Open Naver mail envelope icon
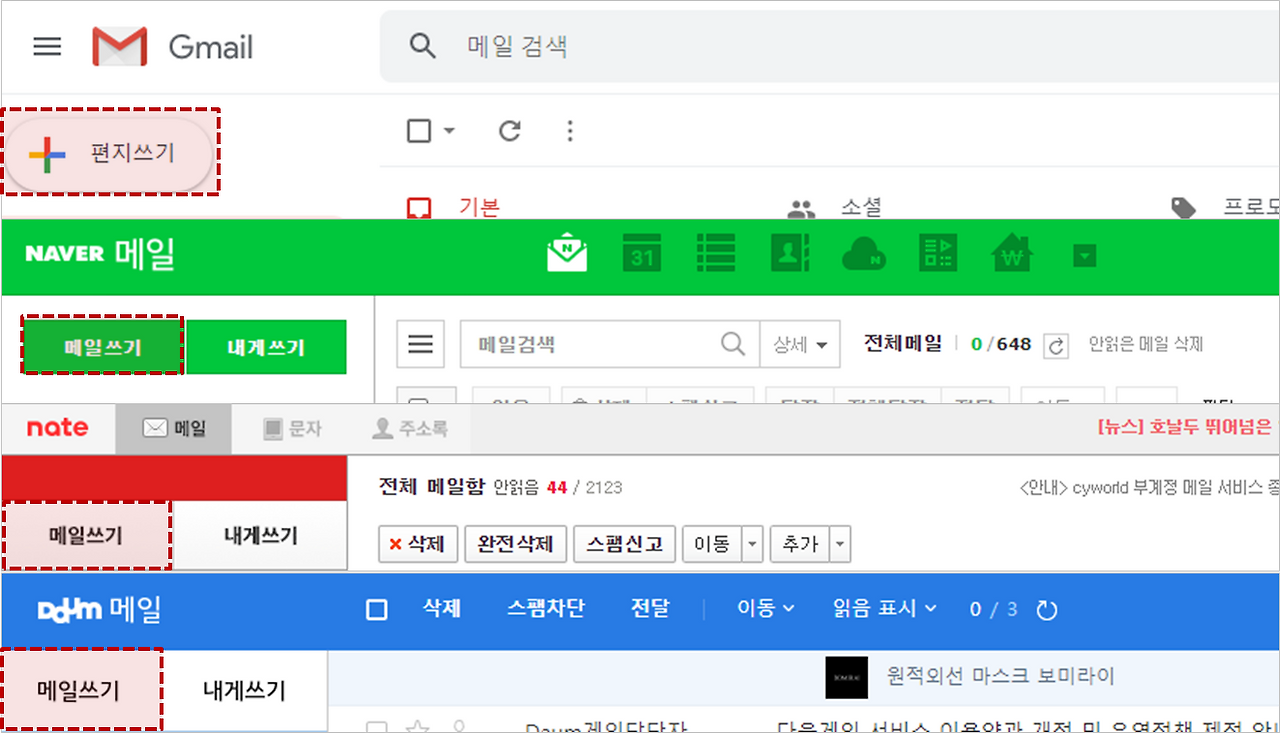The image size is (1280, 733). coord(567,254)
